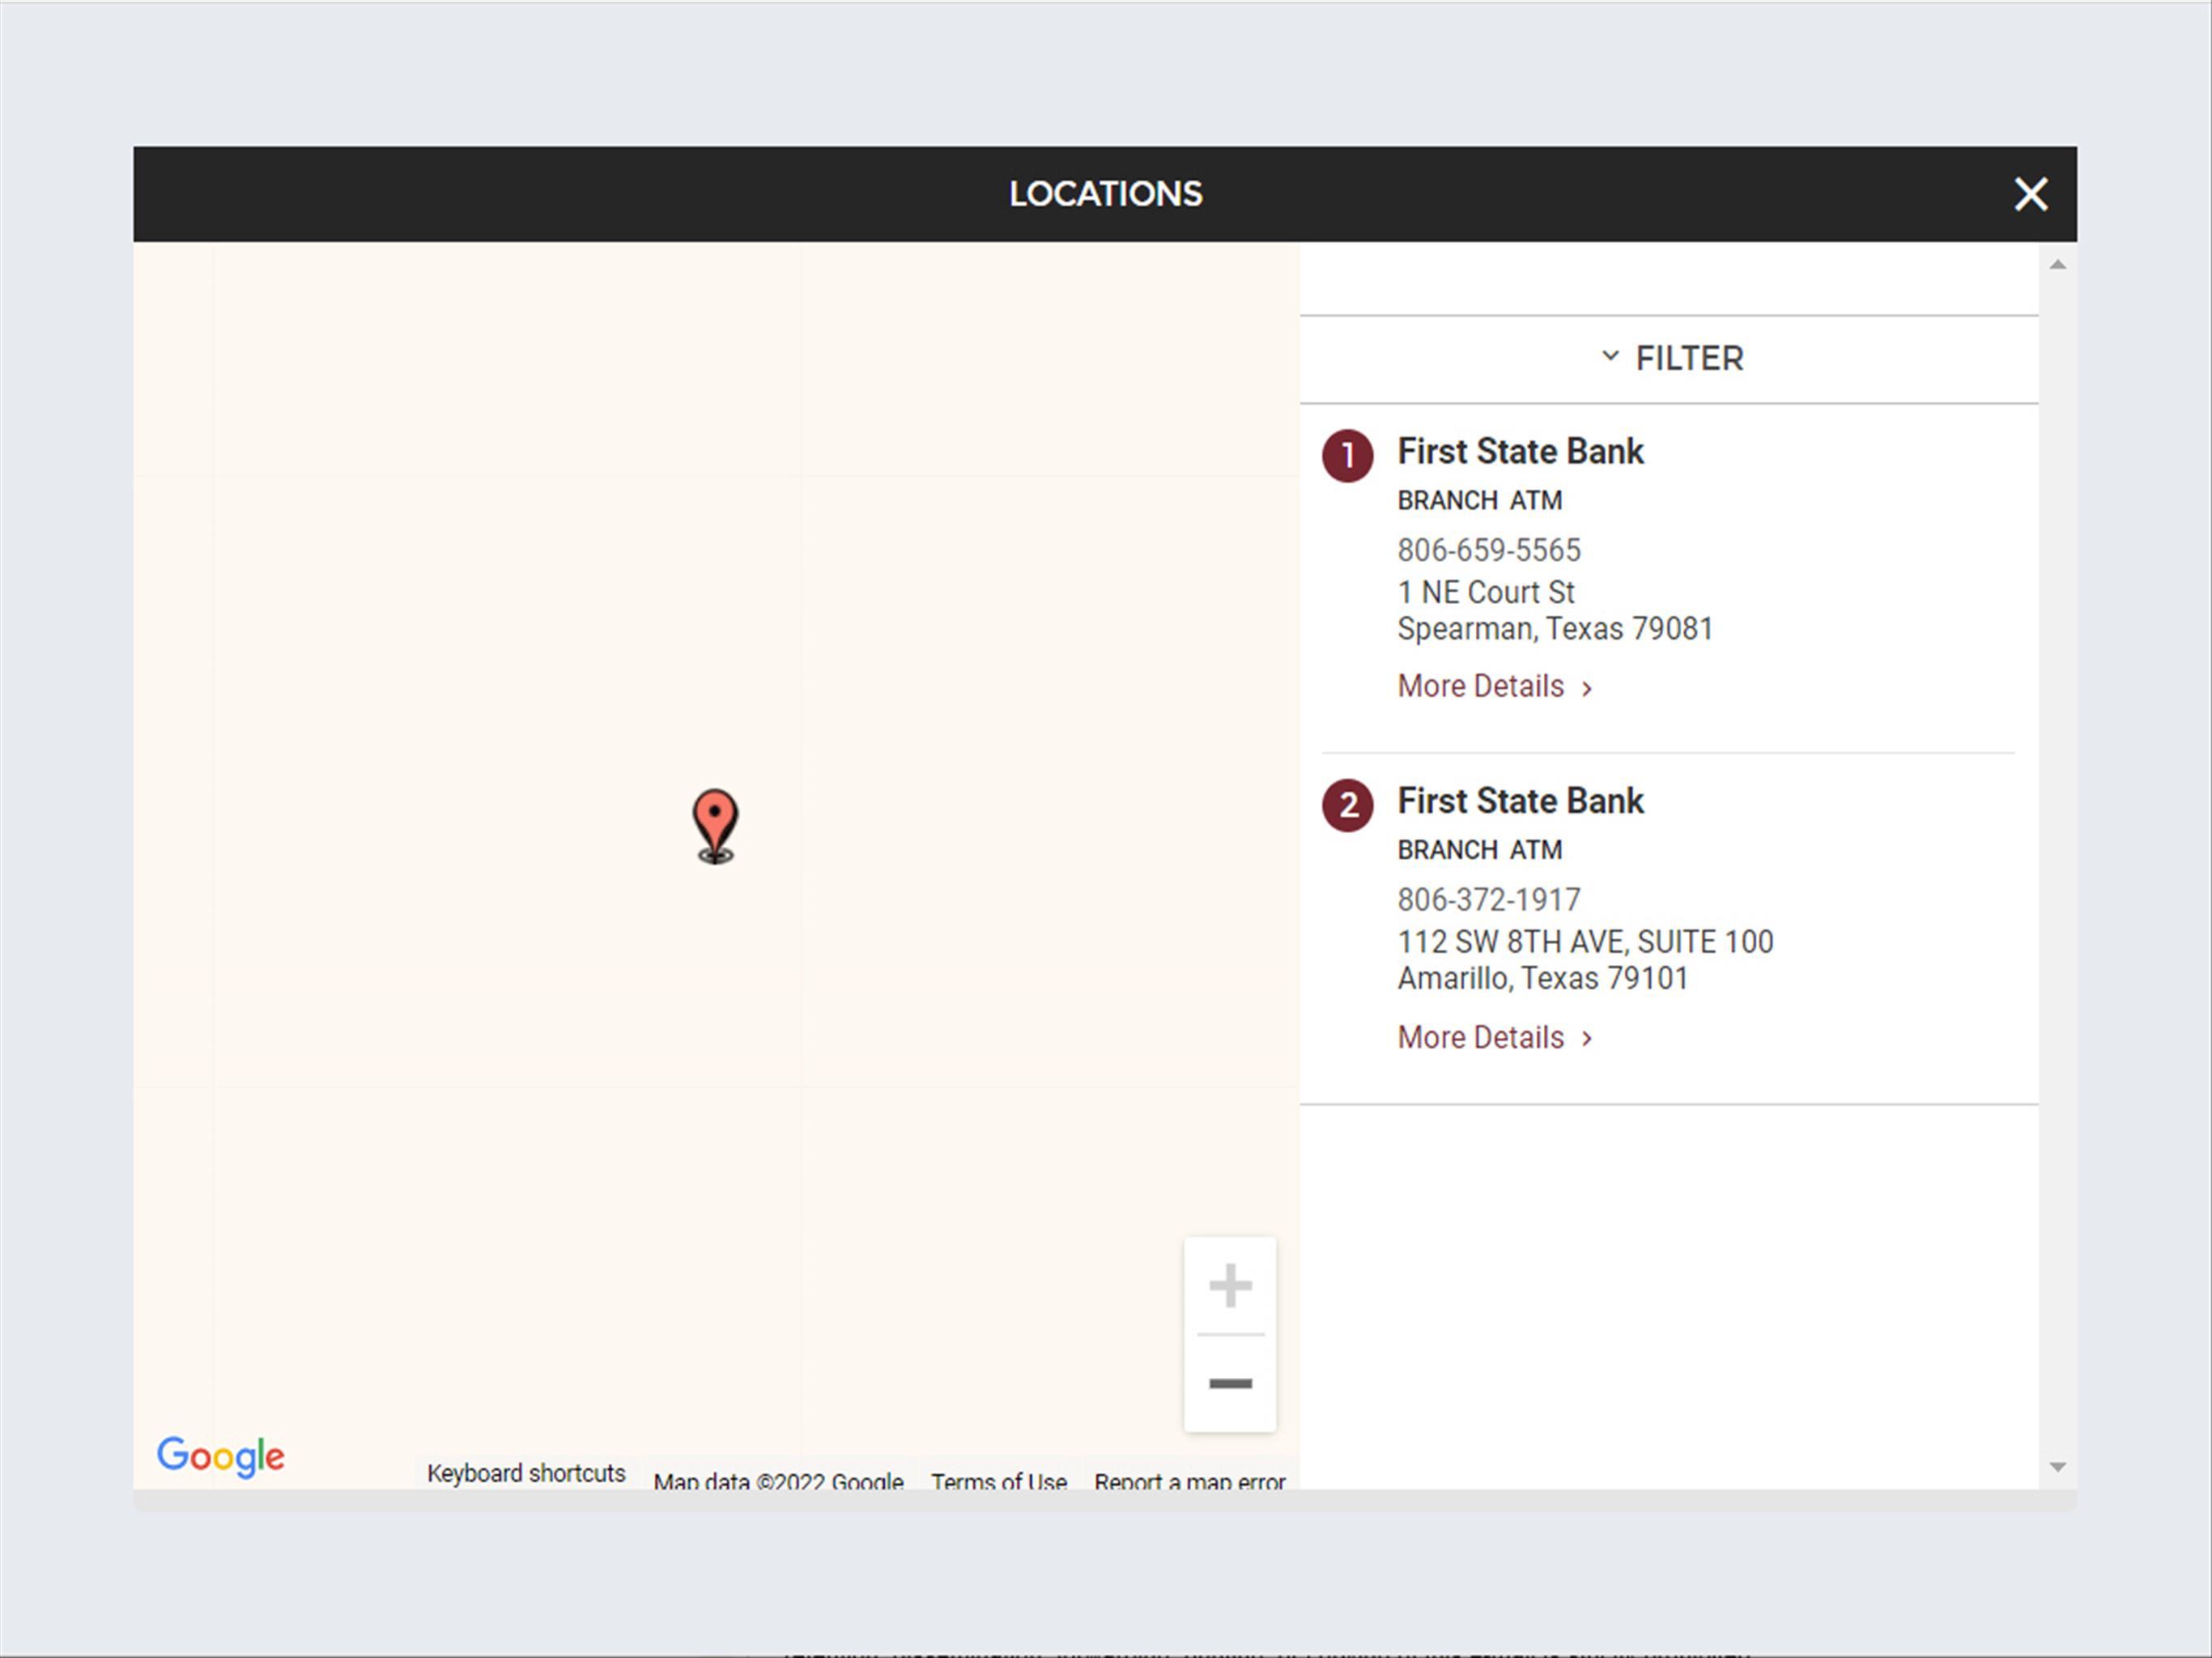Screen dimensions: 2212x1658
Task: Click address 112 SW 8TH AVE, SUITE 100
Action: (x=1585, y=942)
